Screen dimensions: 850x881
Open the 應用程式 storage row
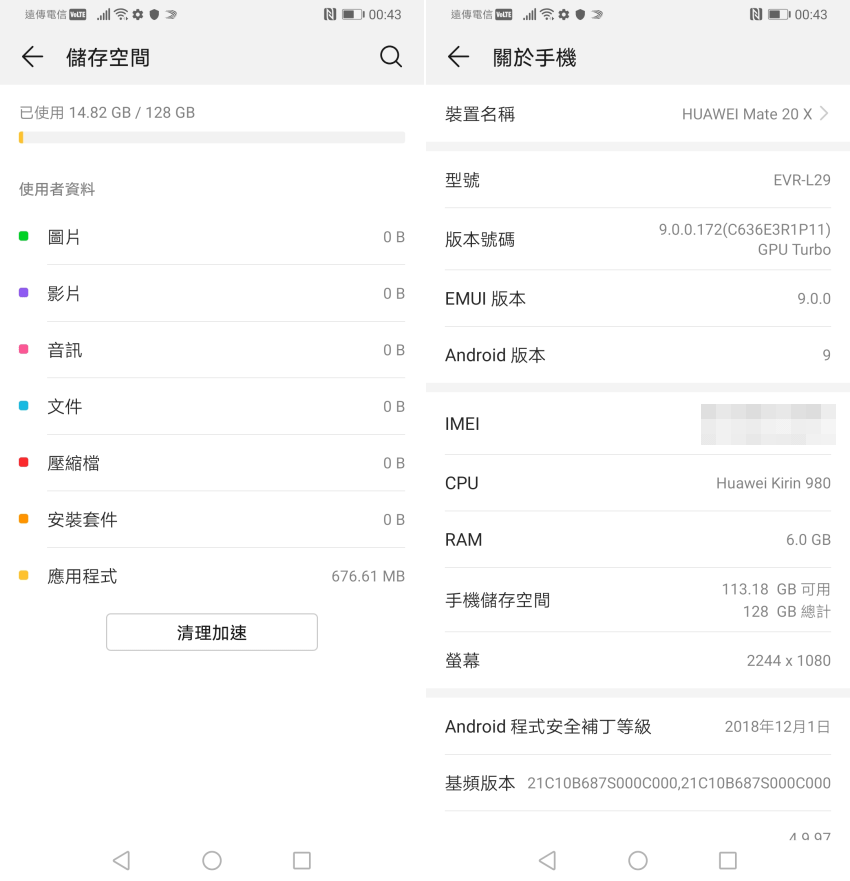(212, 576)
